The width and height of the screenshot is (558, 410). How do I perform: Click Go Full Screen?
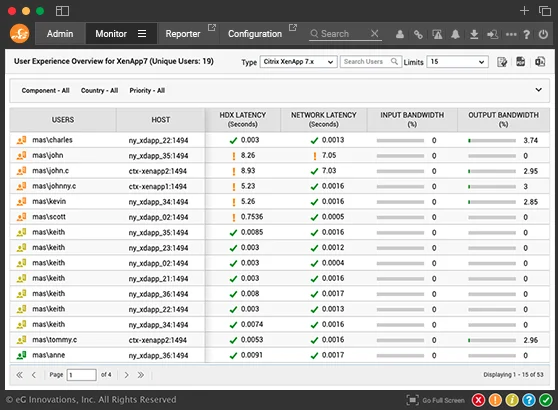(x=436, y=400)
